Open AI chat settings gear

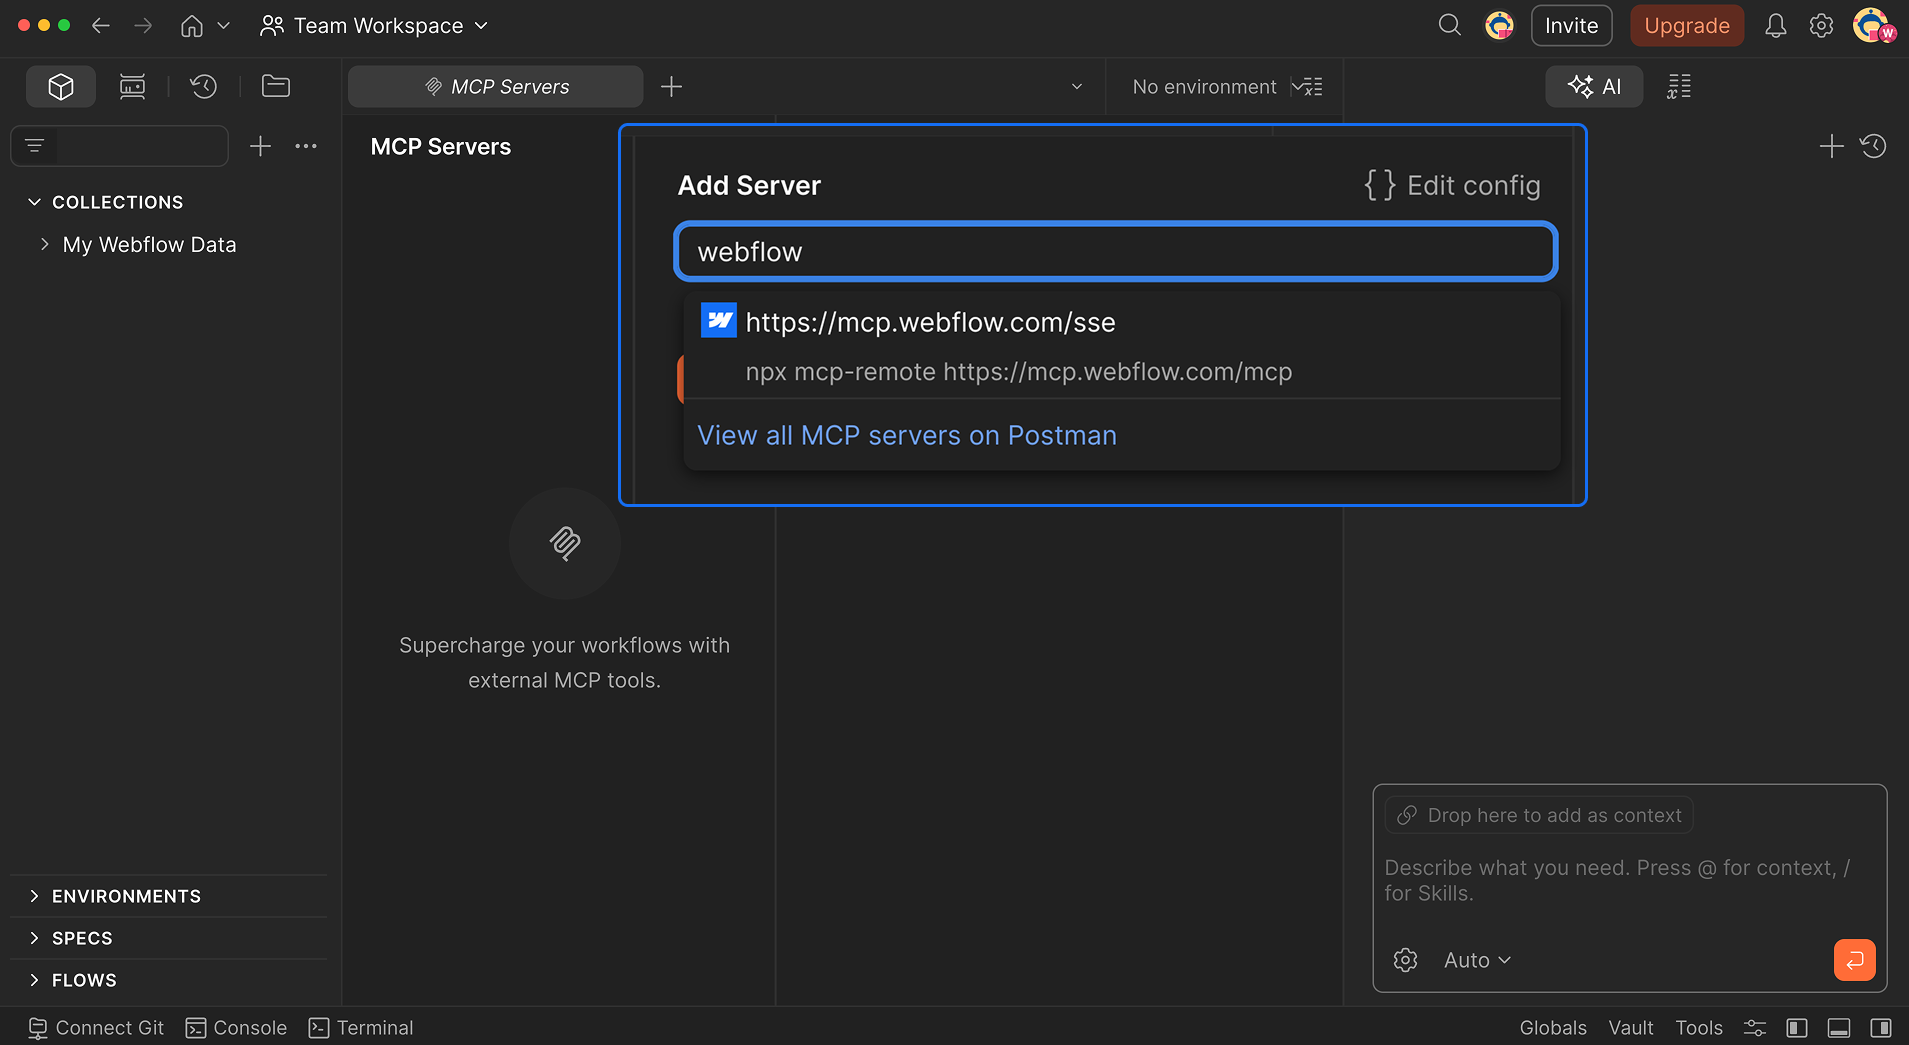pos(1405,960)
